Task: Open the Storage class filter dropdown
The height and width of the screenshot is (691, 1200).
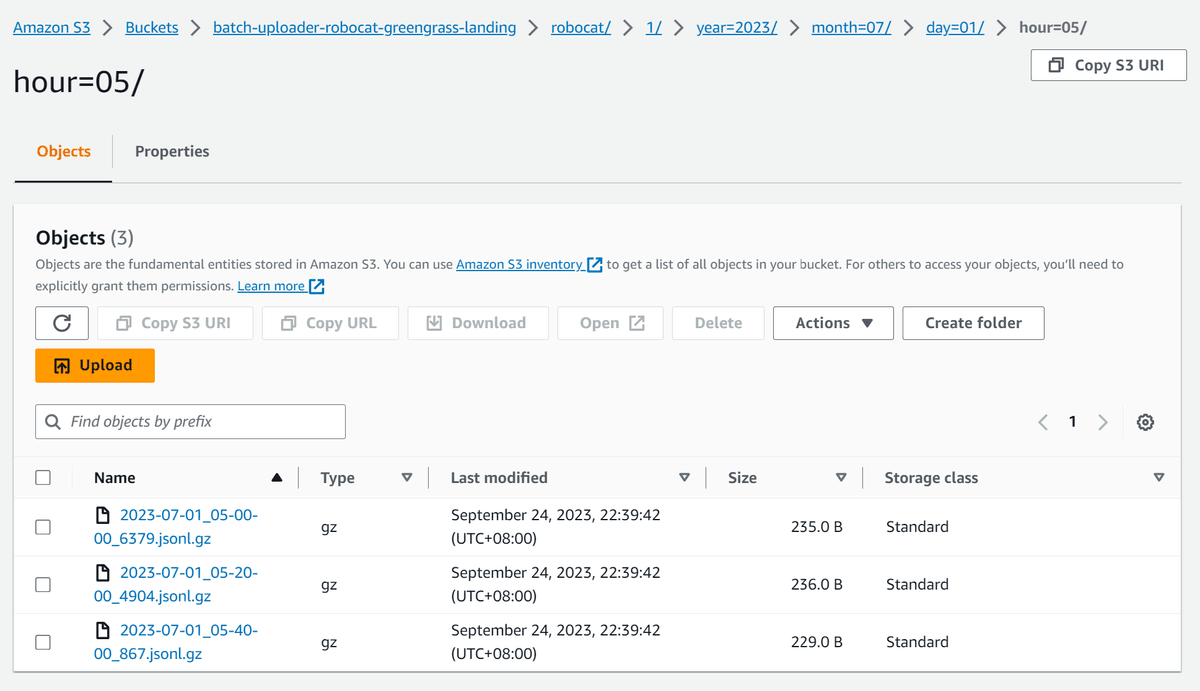Action: (x=1159, y=477)
